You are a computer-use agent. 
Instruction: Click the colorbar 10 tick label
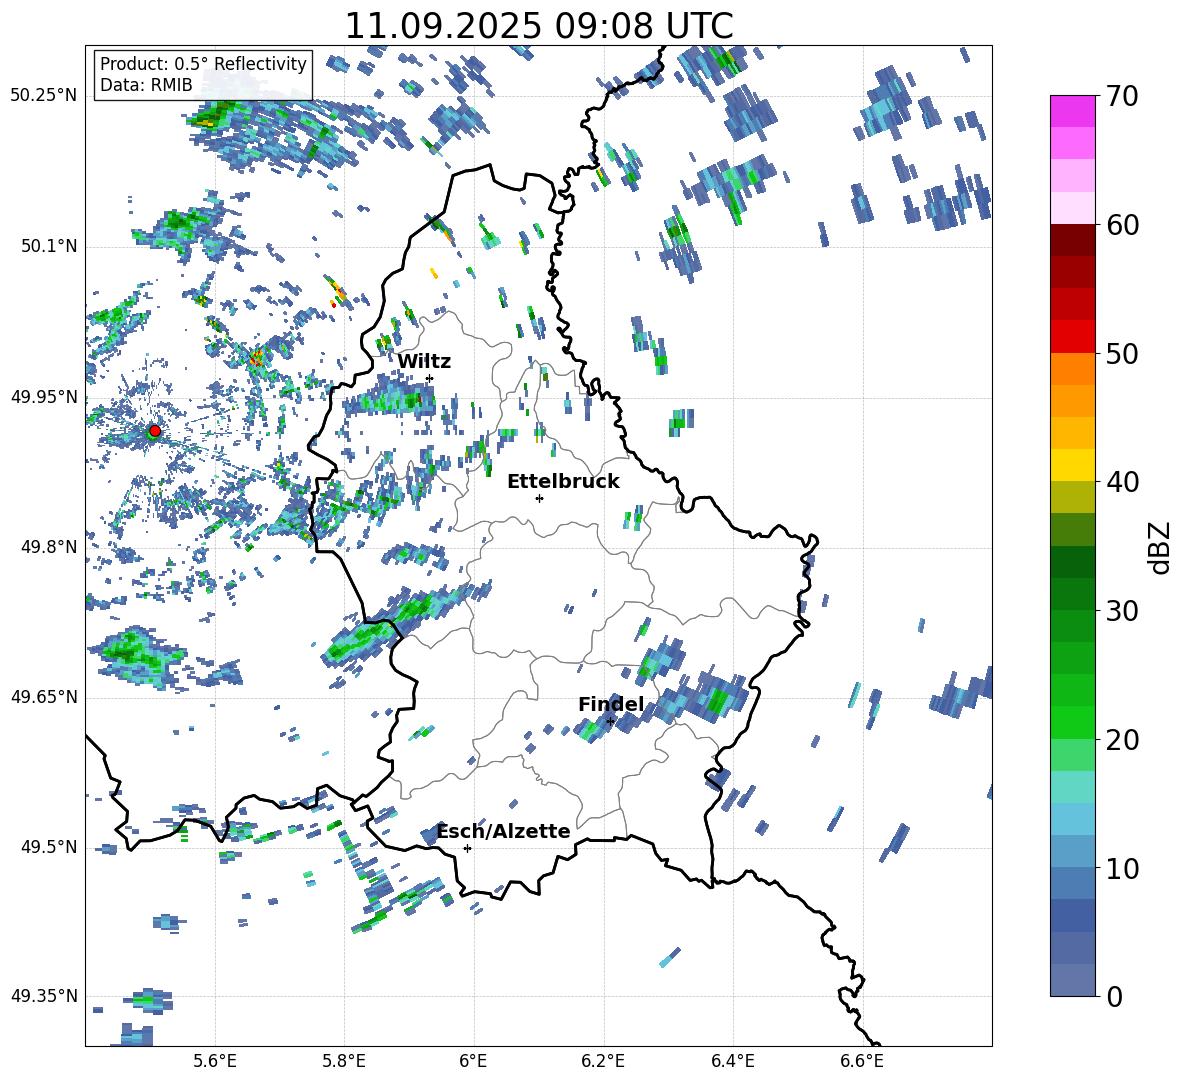tap(1122, 868)
